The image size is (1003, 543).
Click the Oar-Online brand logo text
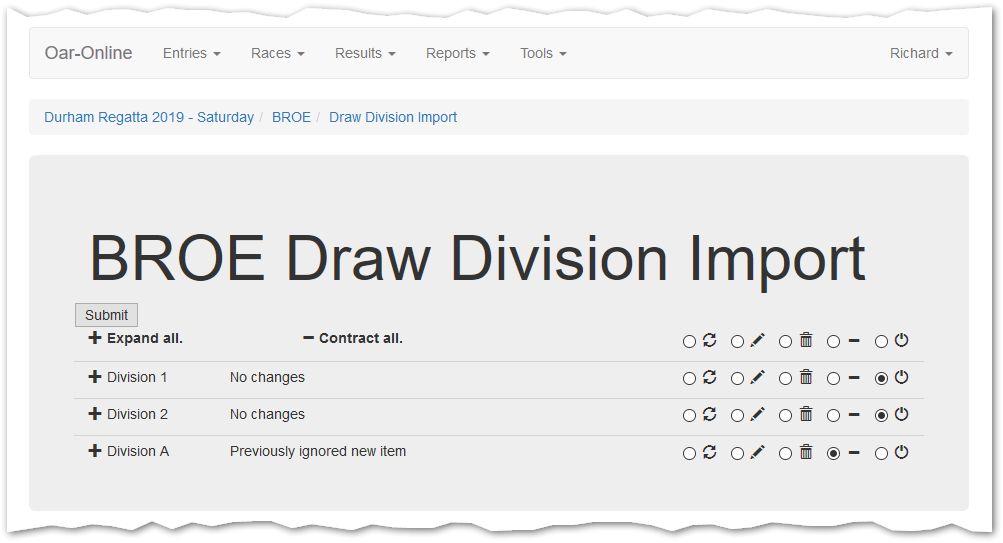[x=88, y=53]
